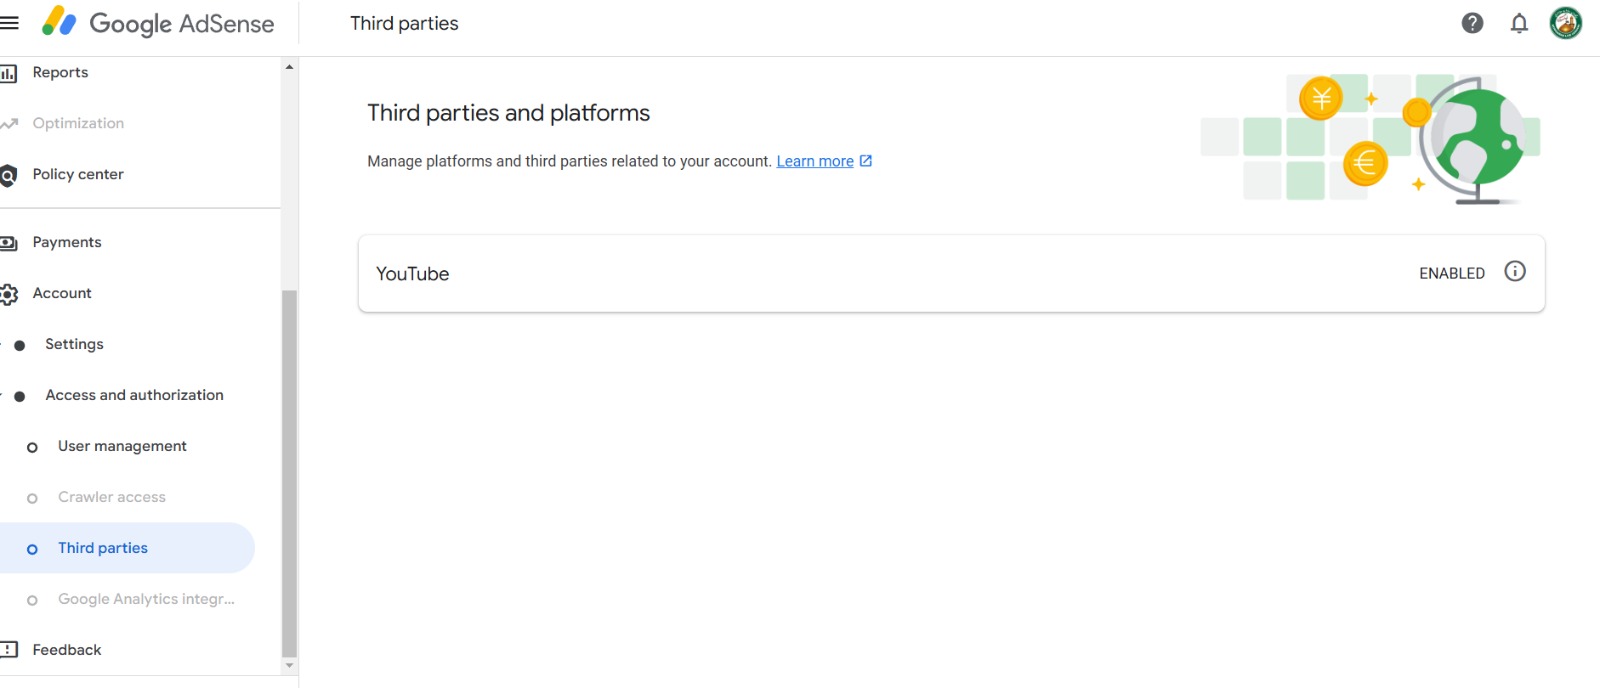Open the hamburger navigation menu

[x=9, y=23]
